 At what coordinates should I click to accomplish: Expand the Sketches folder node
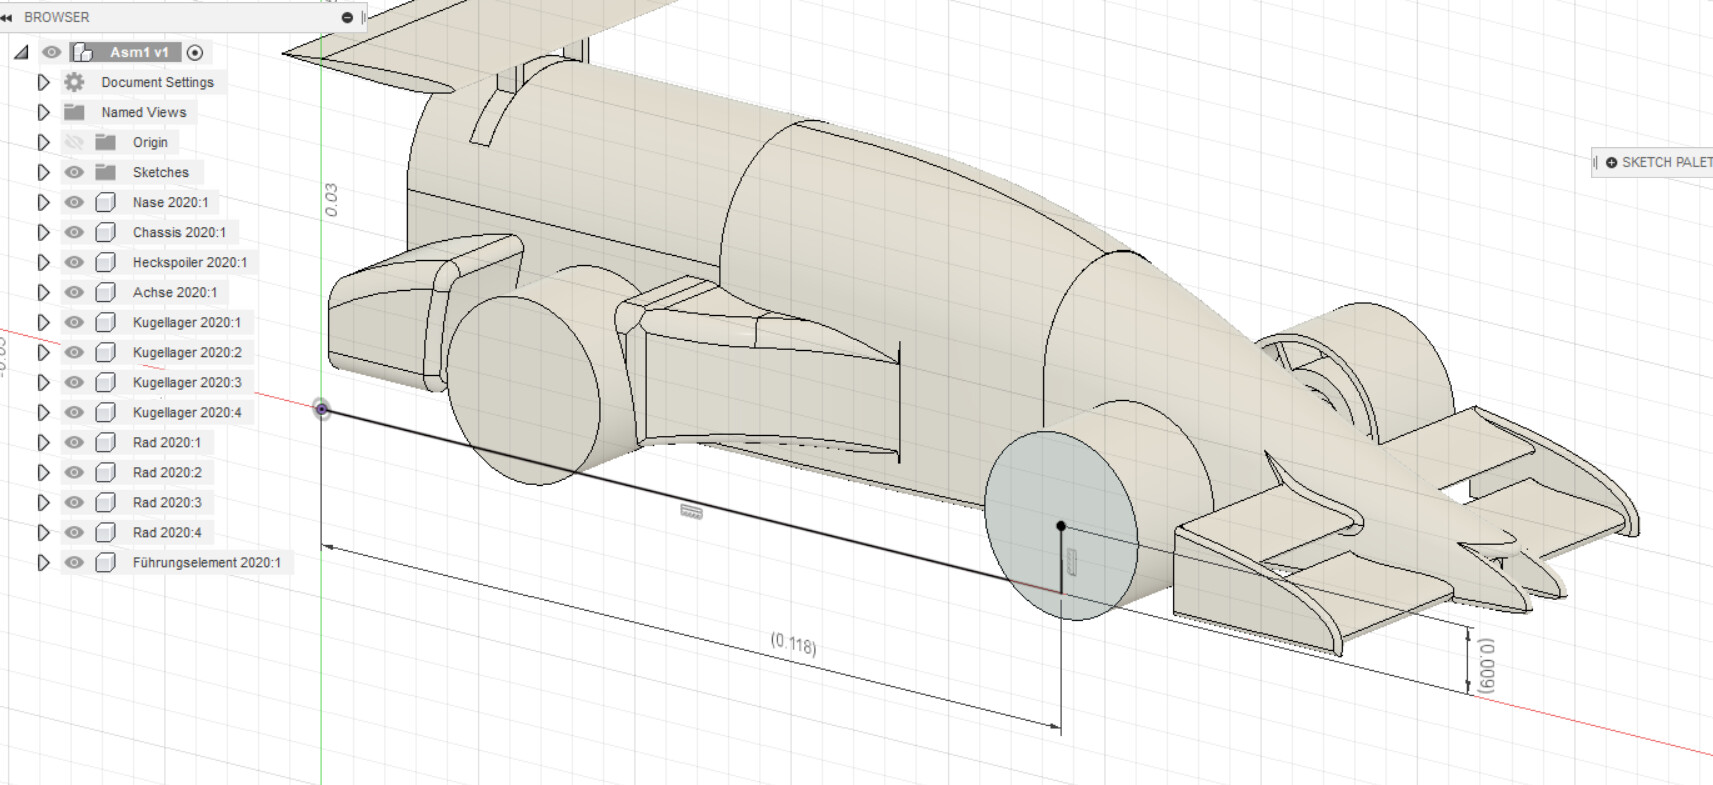[x=43, y=172]
